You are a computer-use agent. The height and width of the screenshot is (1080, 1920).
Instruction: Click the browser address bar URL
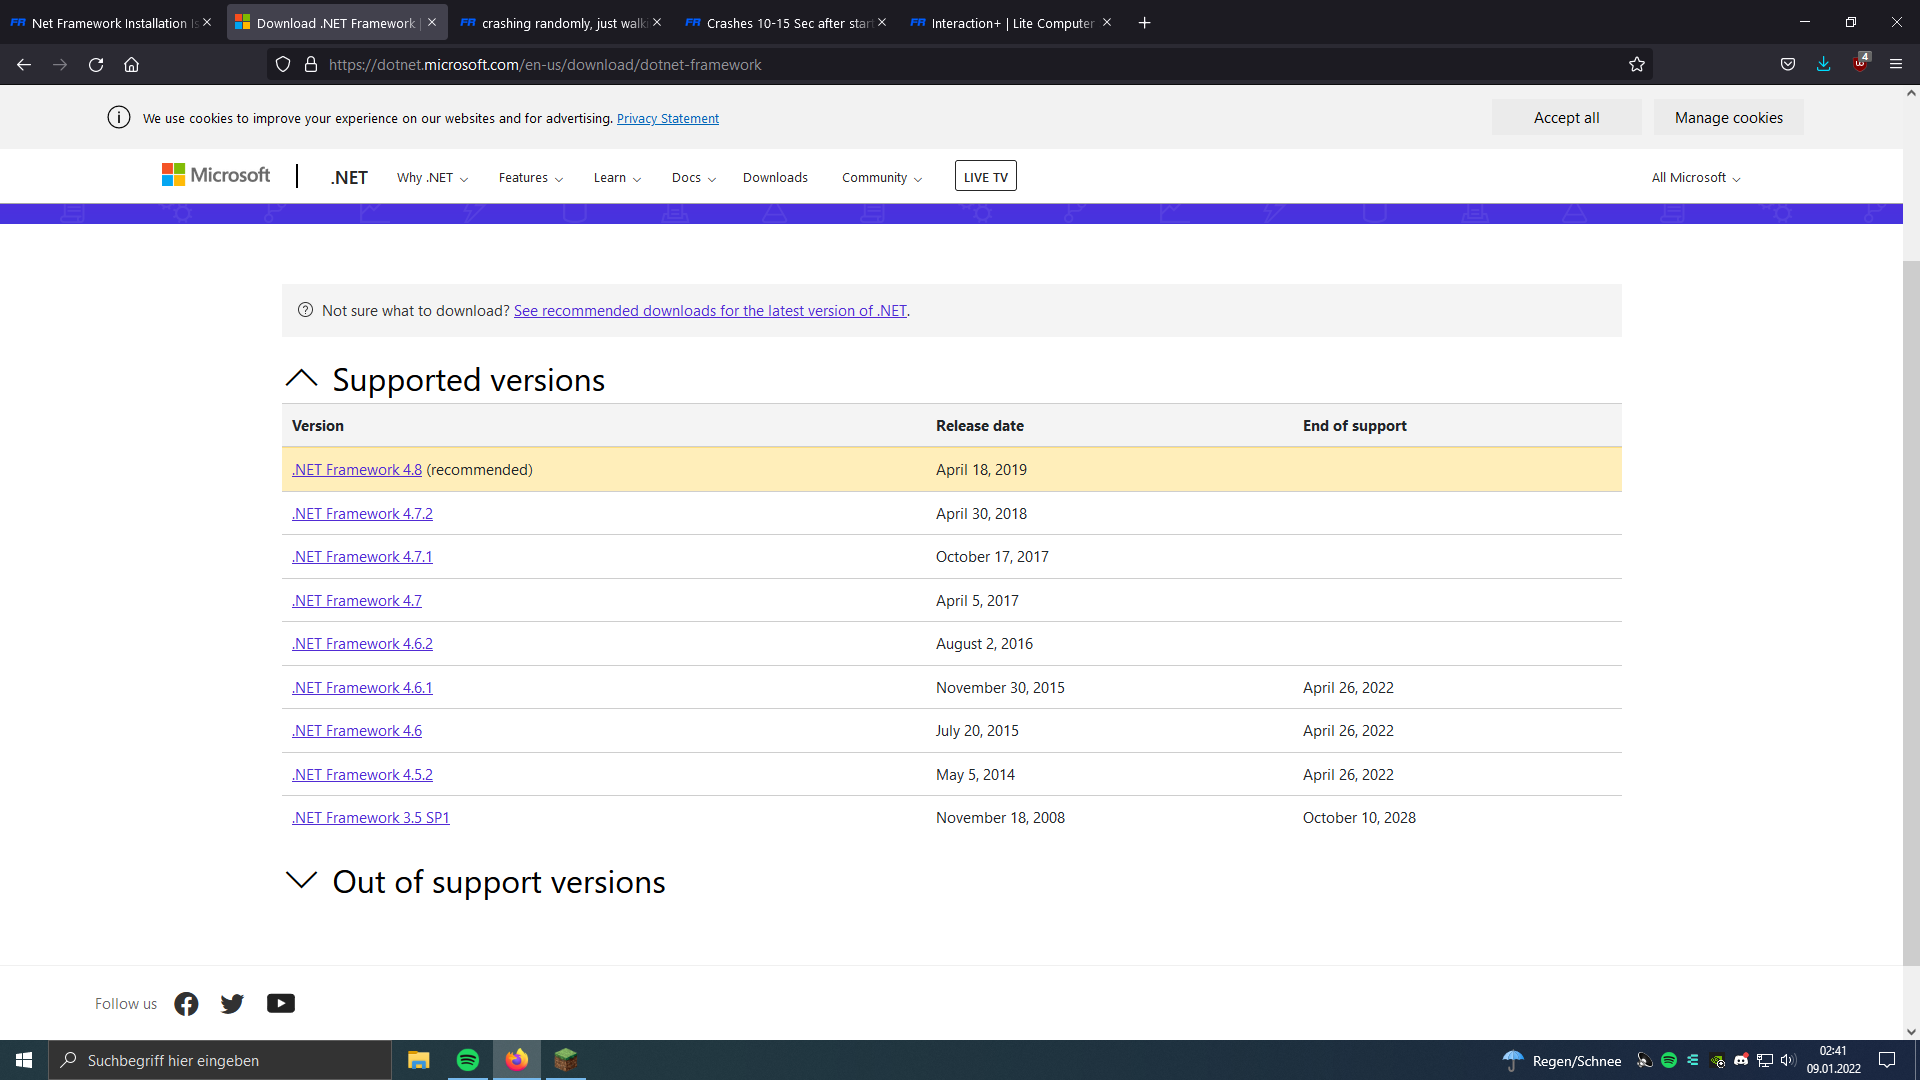click(545, 65)
